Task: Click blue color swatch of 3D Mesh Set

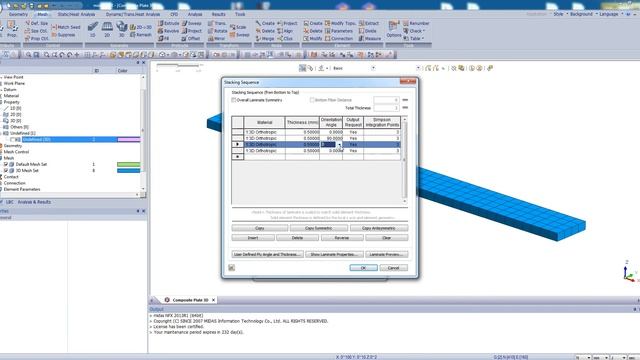Action: 129,171
